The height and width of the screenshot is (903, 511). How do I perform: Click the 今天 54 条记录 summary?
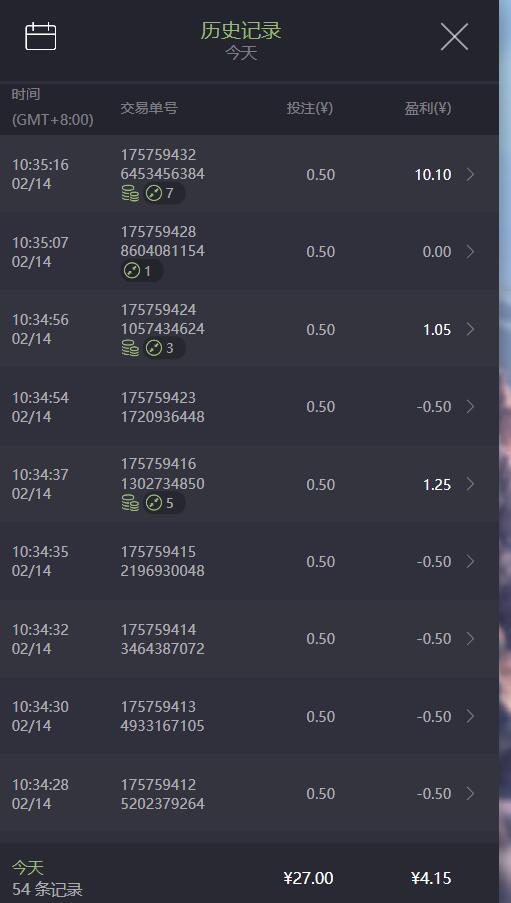click(47, 878)
